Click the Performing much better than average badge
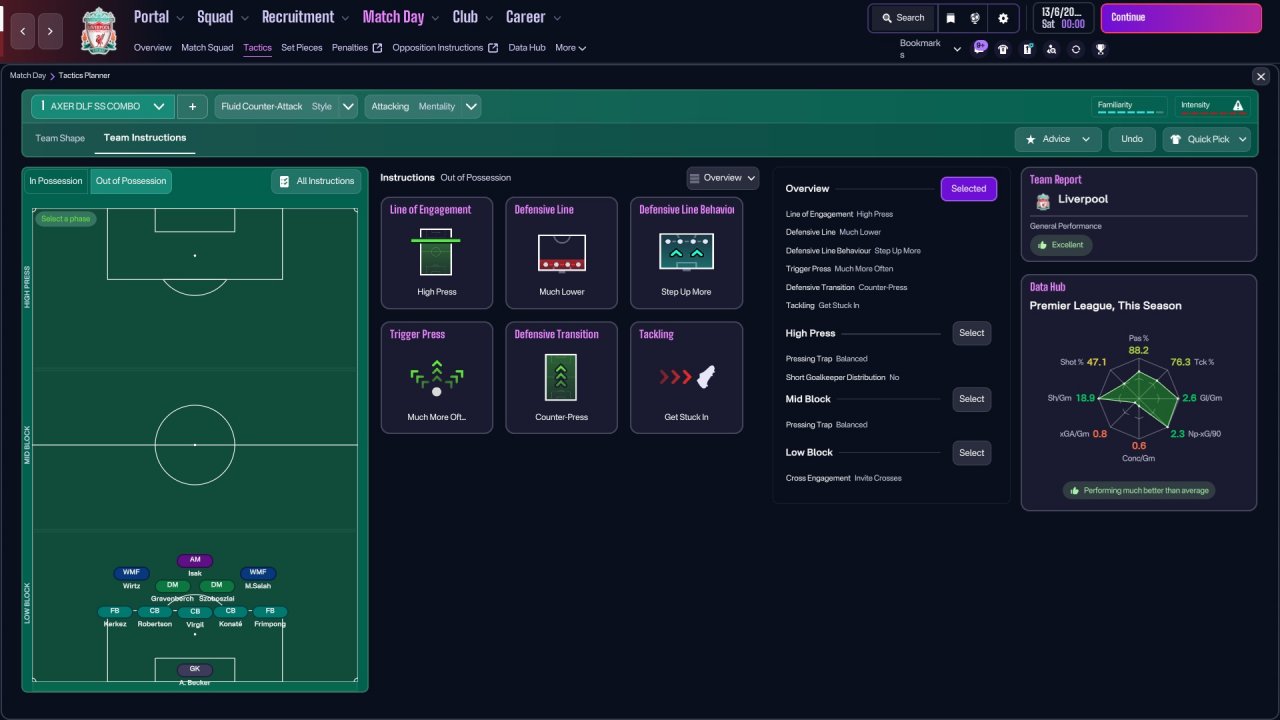 coord(1139,491)
